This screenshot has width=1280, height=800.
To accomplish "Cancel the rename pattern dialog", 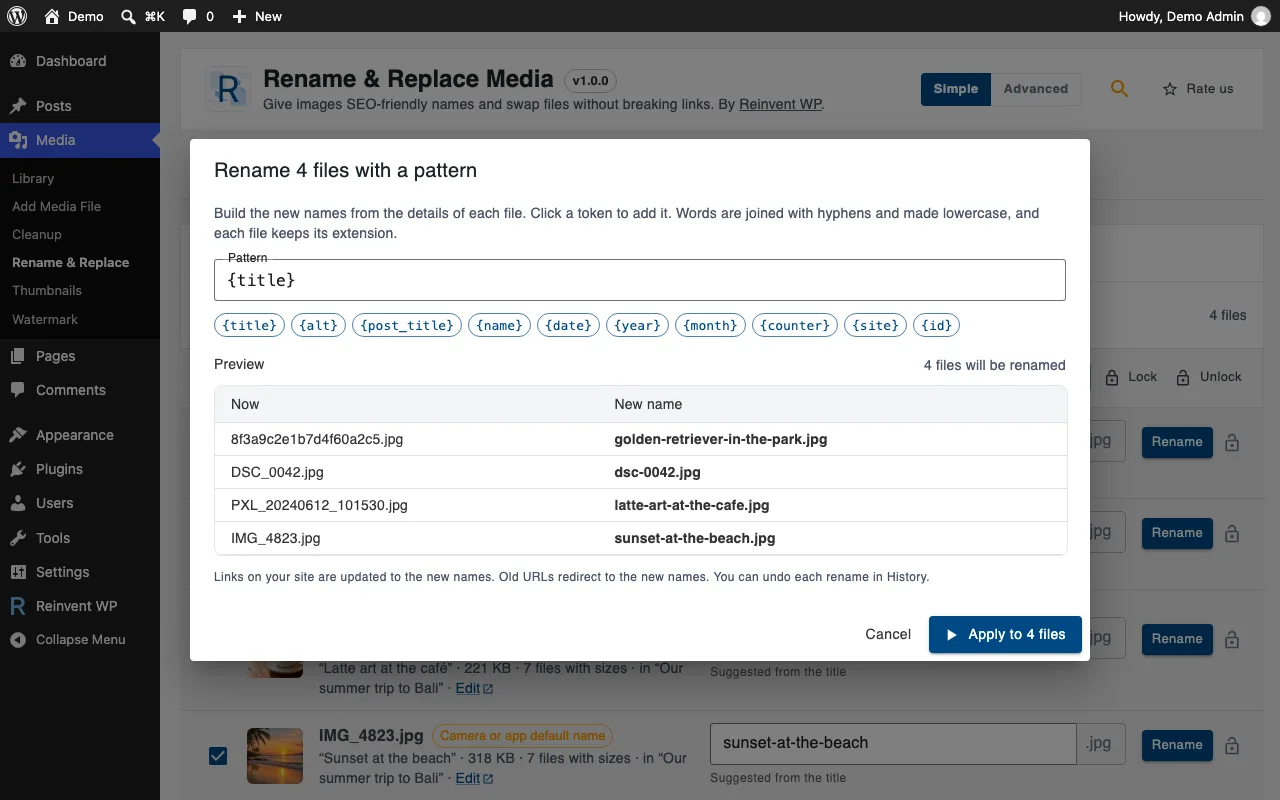I will 888,634.
